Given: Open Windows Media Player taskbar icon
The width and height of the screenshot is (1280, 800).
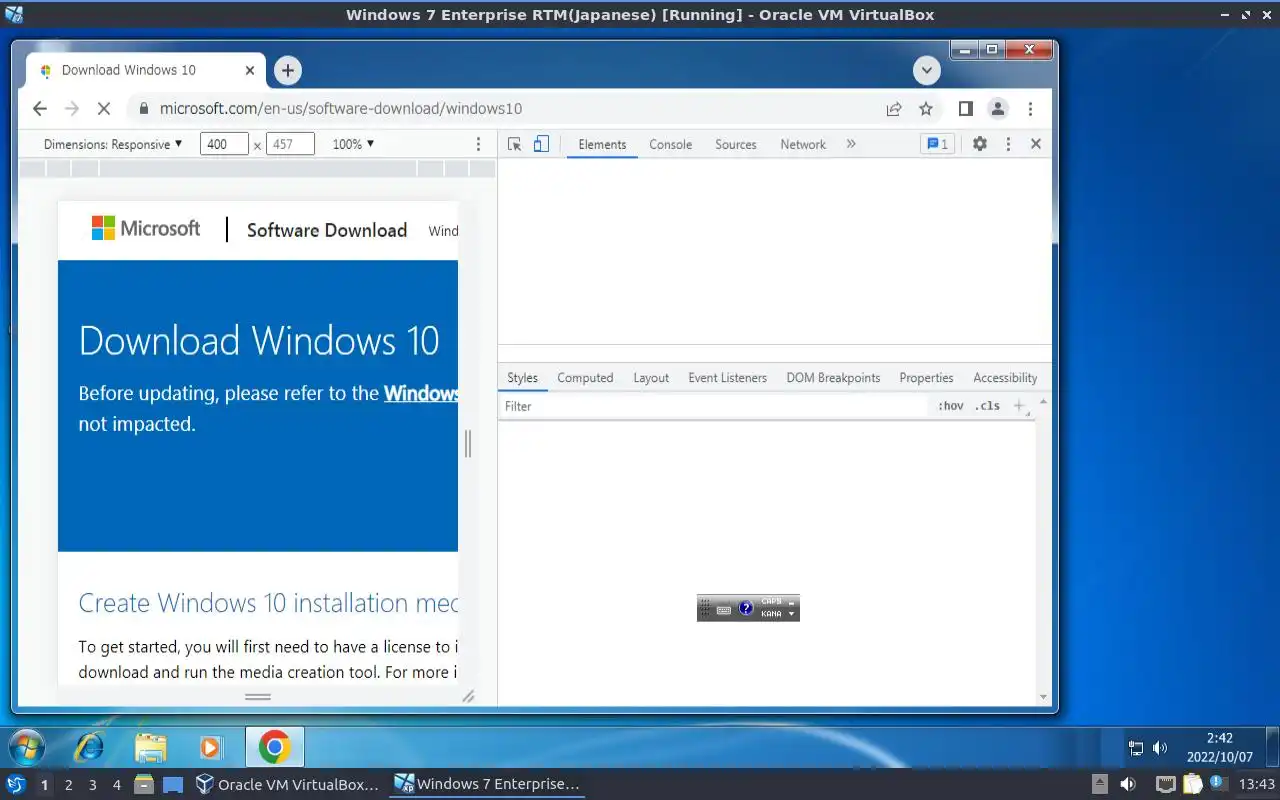Looking at the screenshot, I should (x=210, y=747).
